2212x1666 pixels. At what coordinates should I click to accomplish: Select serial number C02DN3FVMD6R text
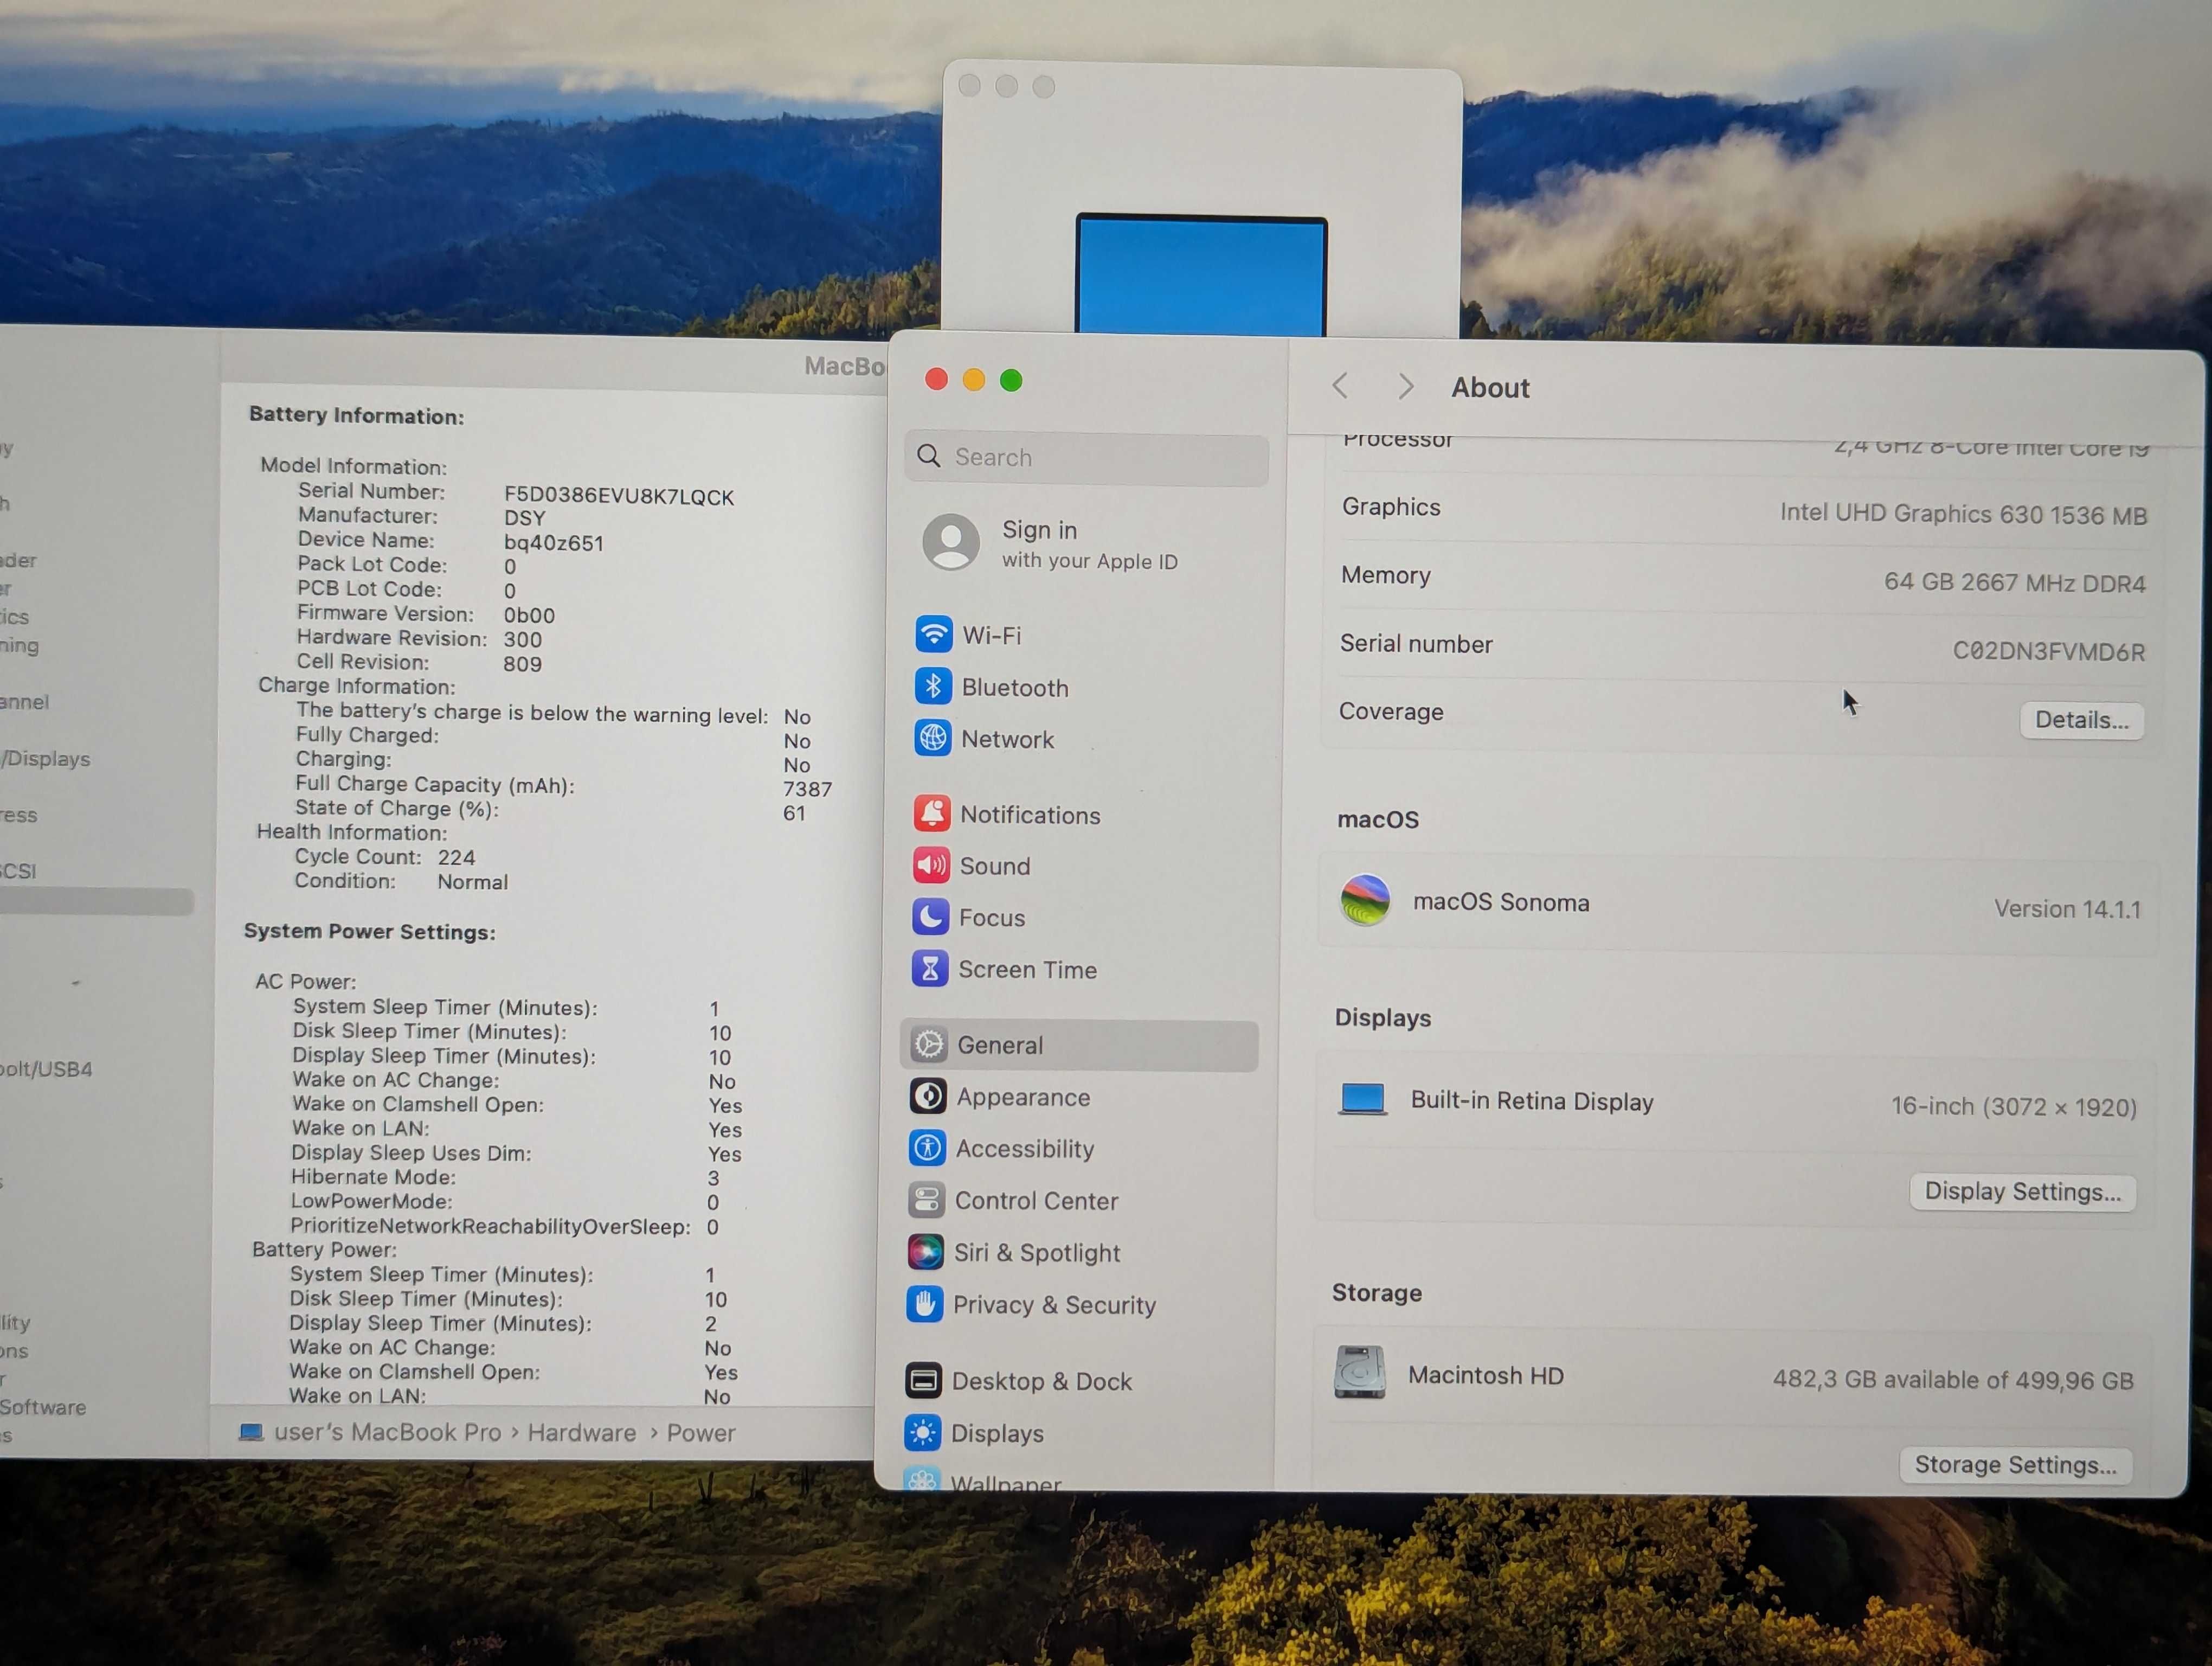tap(2048, 651)
